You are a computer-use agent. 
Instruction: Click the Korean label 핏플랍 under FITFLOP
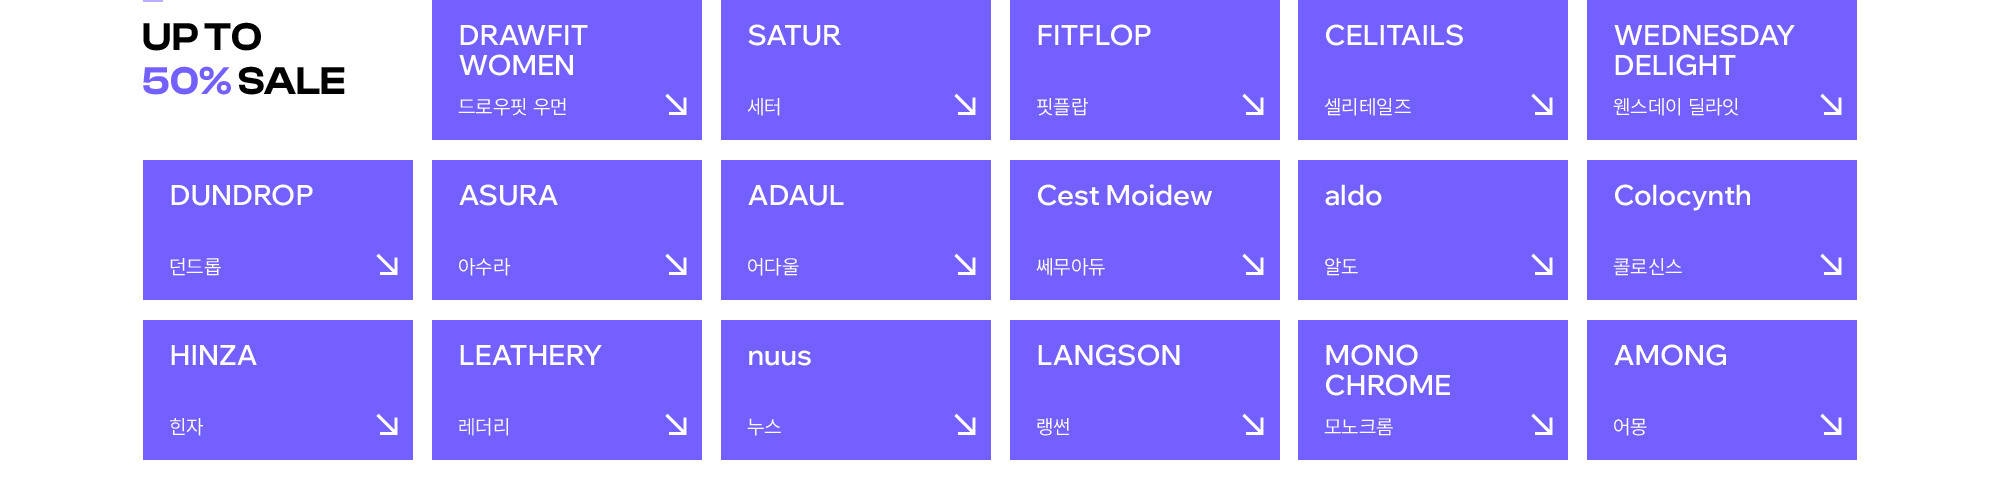point(1062,106)
